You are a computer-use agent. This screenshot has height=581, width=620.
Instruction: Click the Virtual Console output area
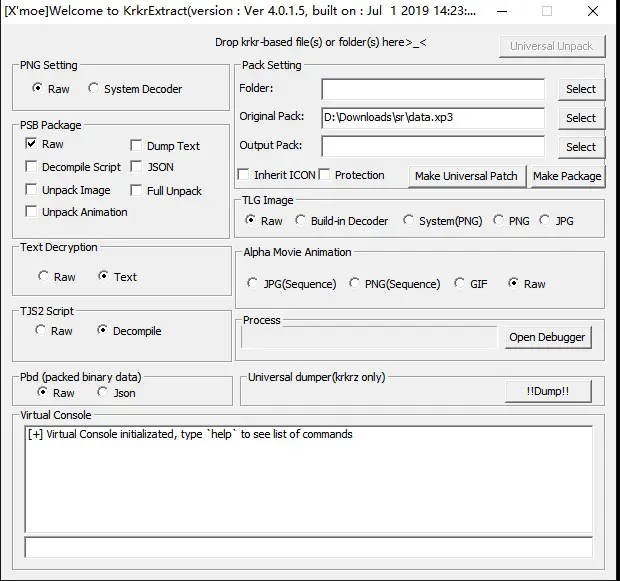click(308, 479)
